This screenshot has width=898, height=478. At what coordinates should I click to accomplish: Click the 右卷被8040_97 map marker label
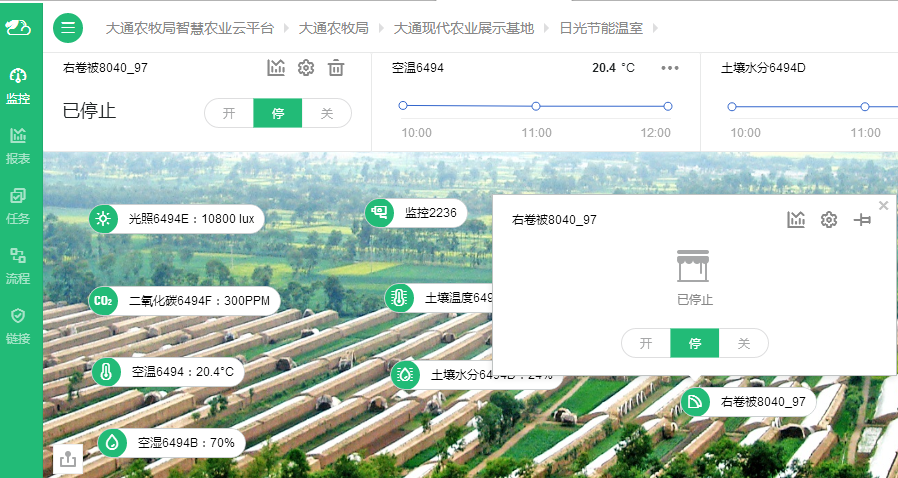pos(762,402)
